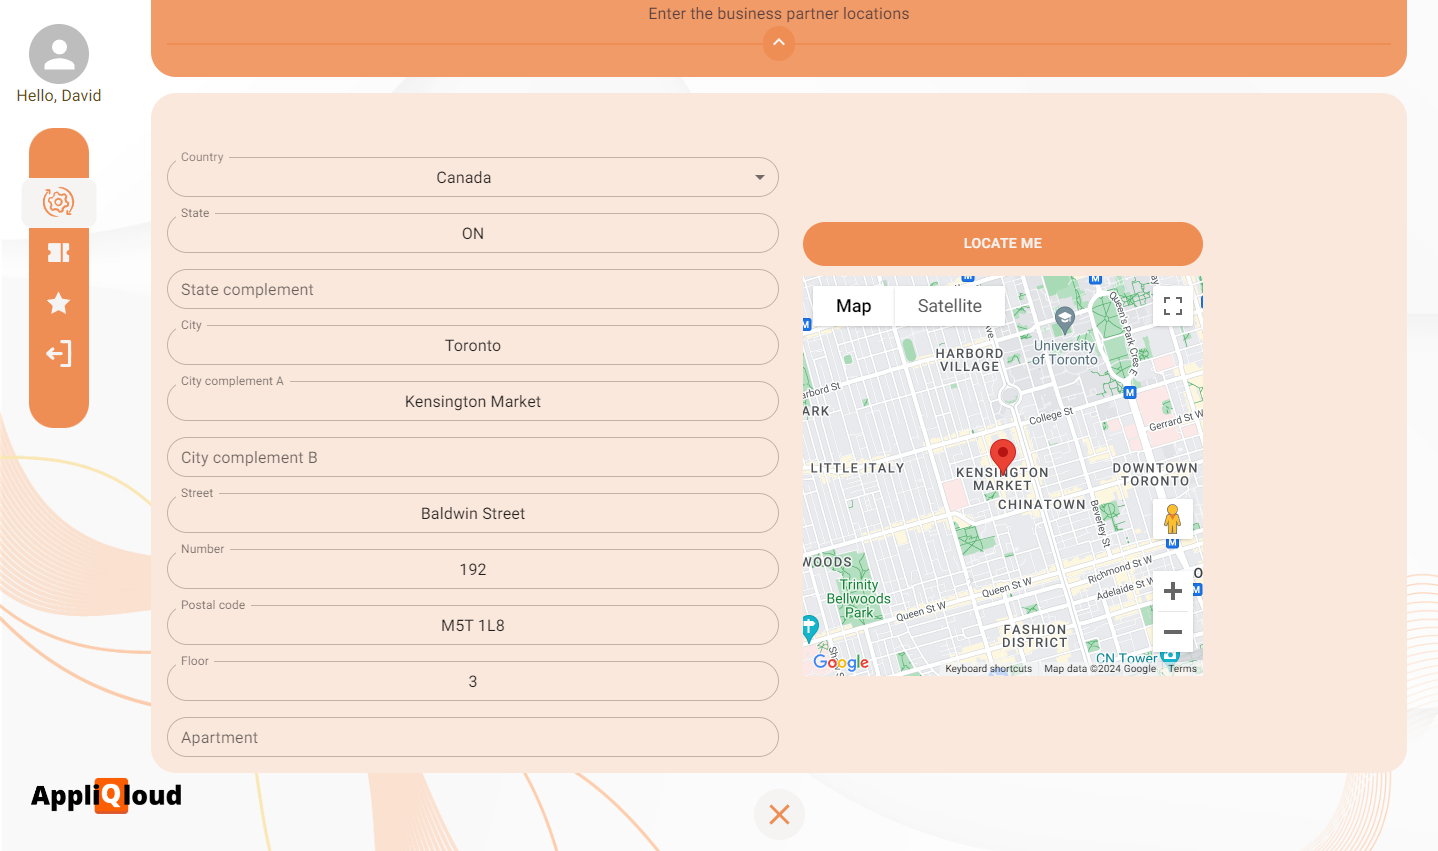Click the logout icon in the sidebar

tap(59, 353)
